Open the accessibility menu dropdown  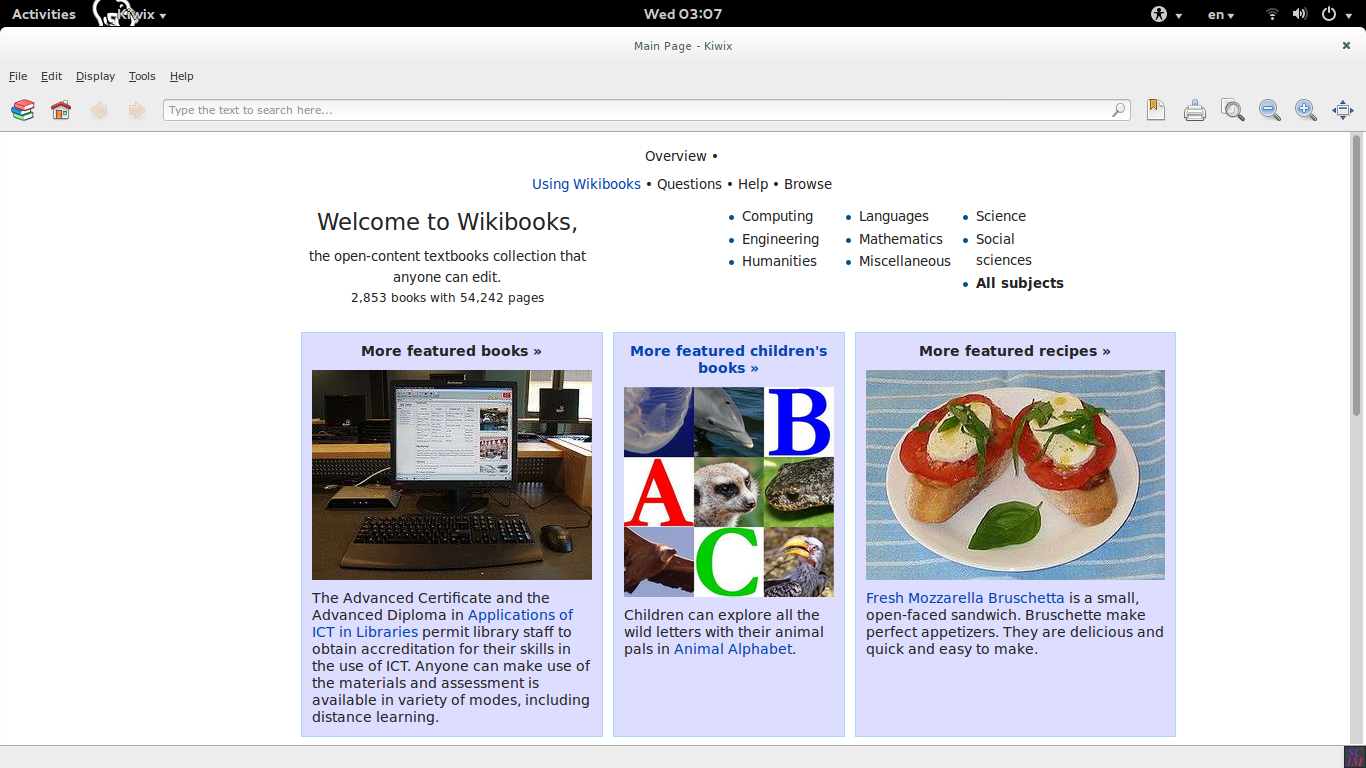(x=1165, y=14)
